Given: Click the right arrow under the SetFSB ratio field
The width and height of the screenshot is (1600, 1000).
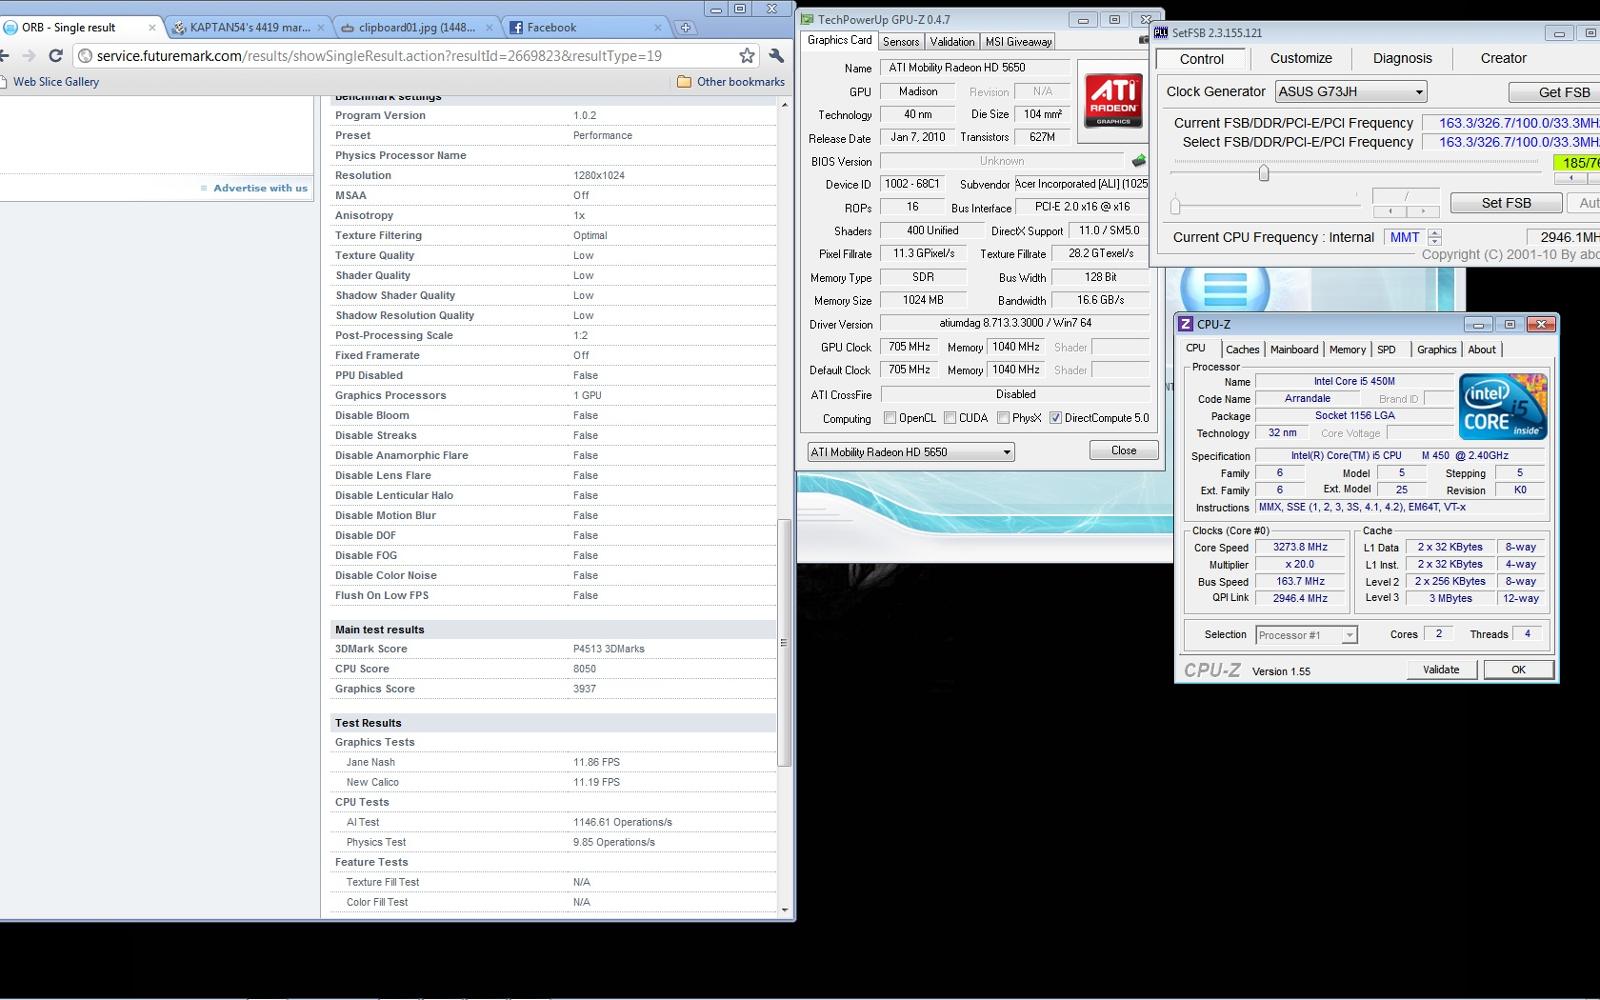Looking at the screenshot, I should tap(1423, 212).
